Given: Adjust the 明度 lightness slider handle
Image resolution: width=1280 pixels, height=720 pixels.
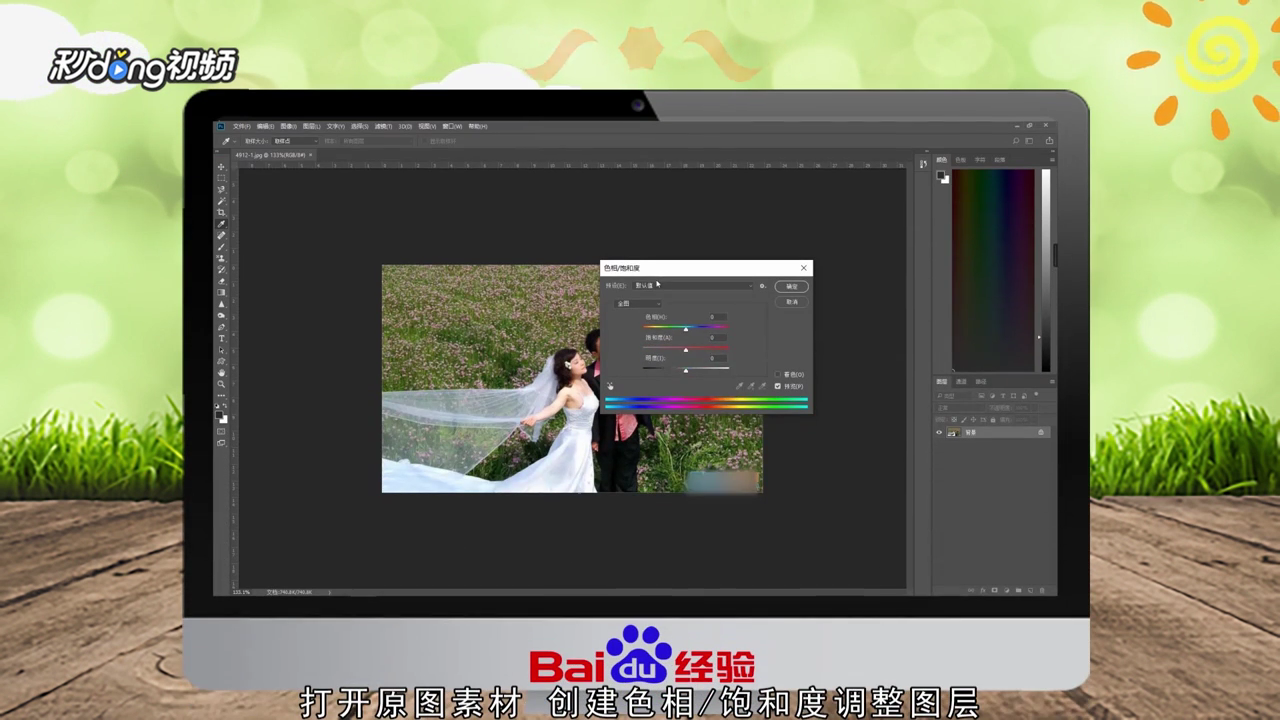Looking at the screenshot, I should pyautogui.click(x=686, y=371).
